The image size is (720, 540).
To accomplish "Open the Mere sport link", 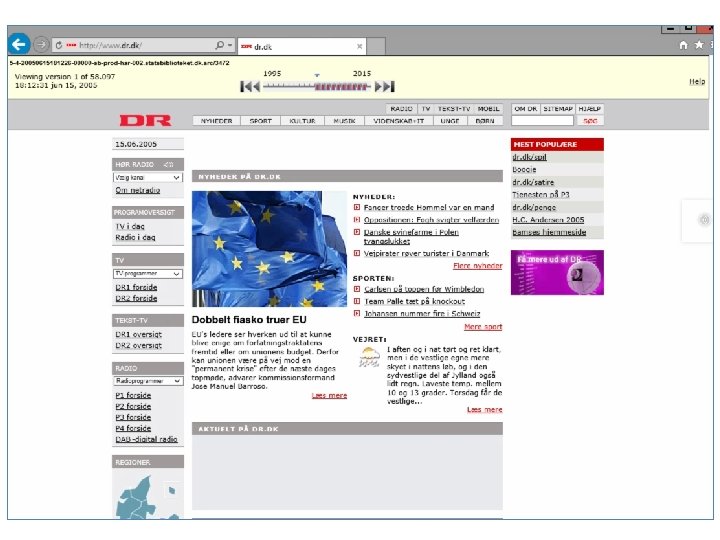I will [483, 326].
